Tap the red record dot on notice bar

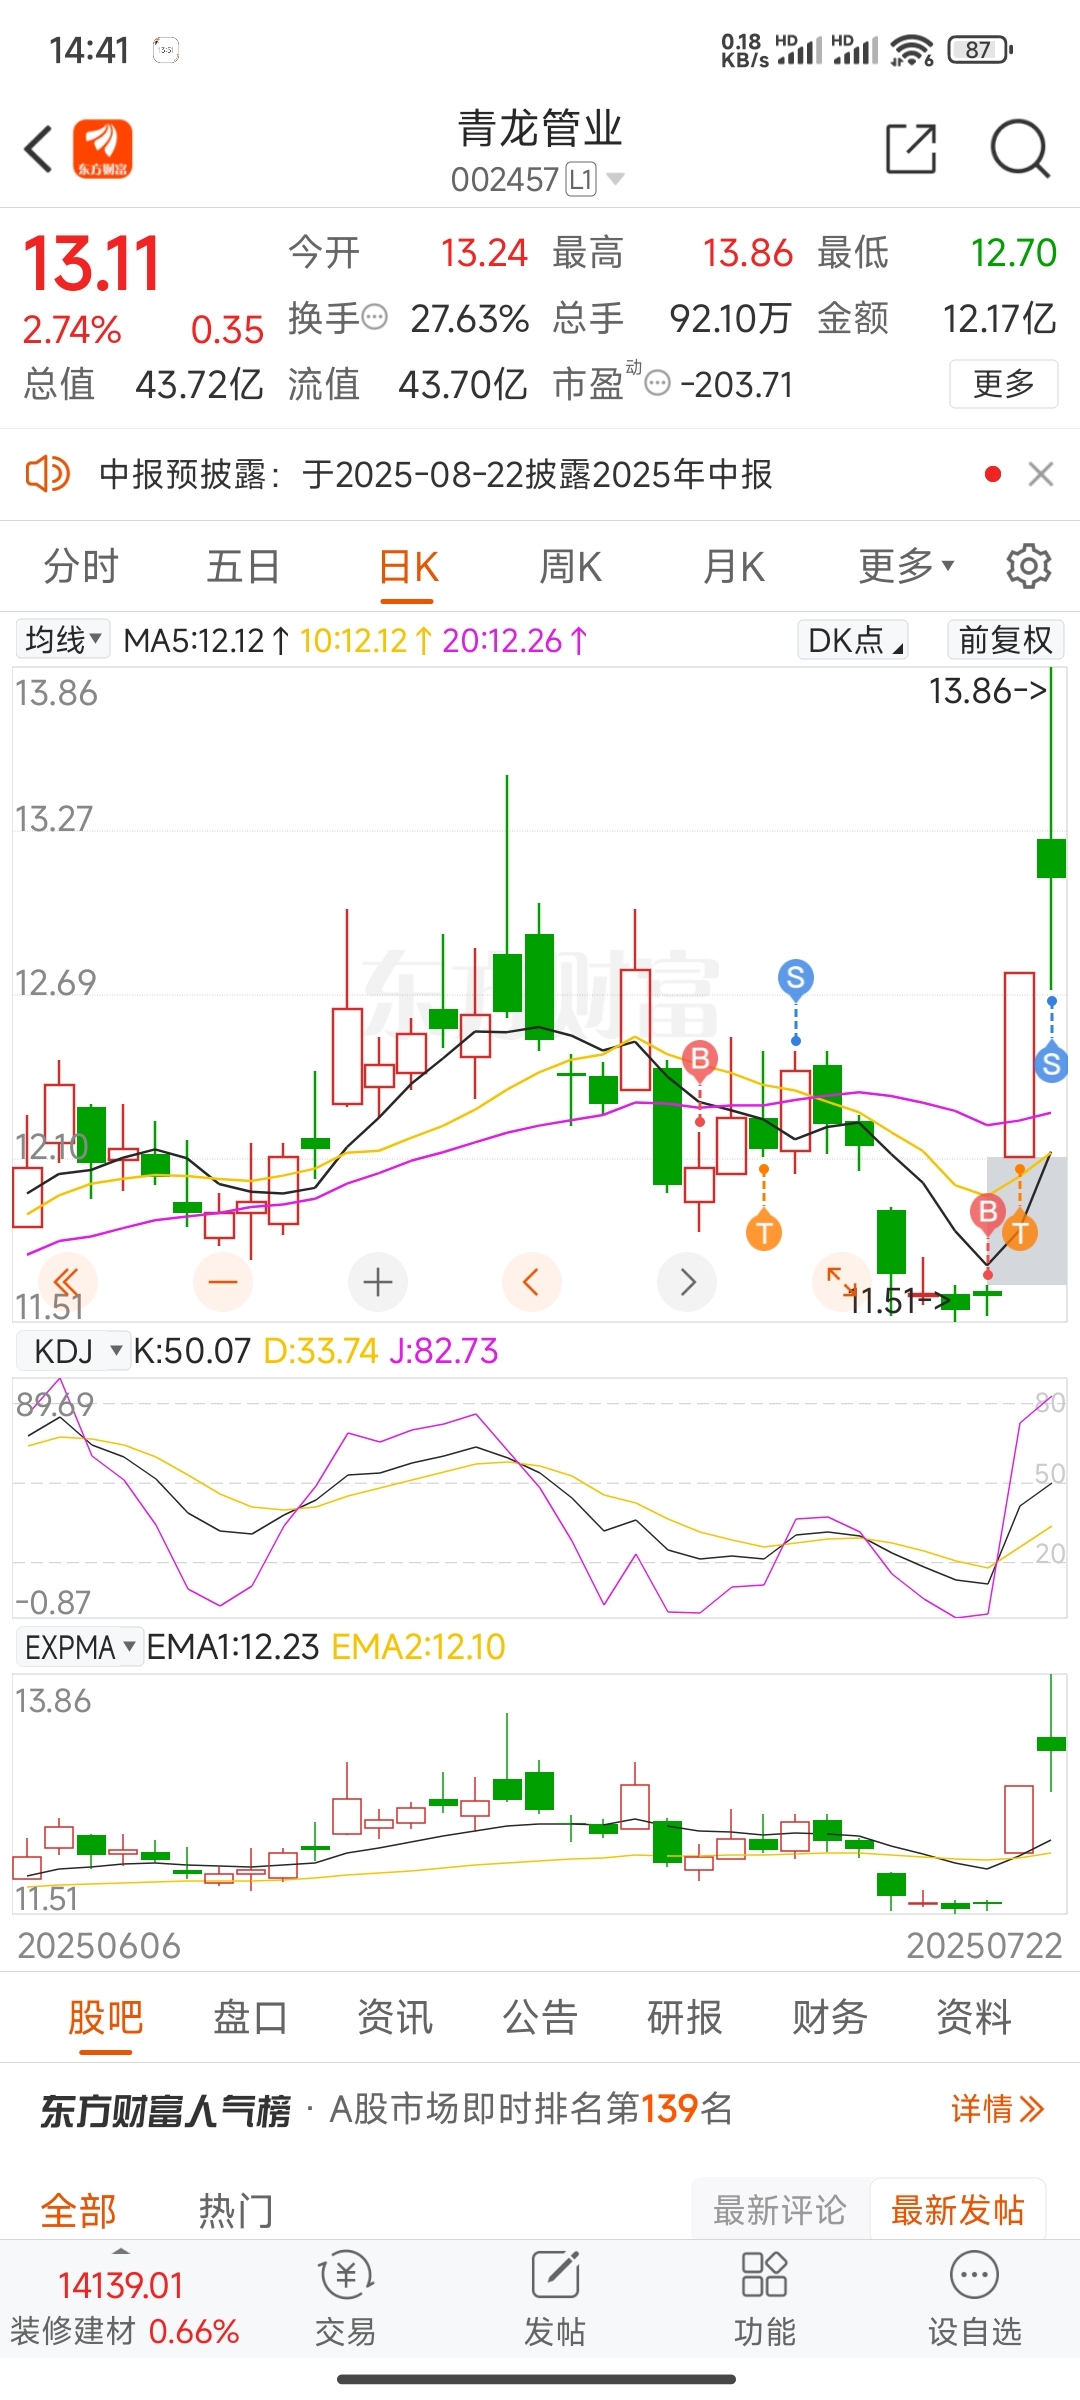[993, 474]
